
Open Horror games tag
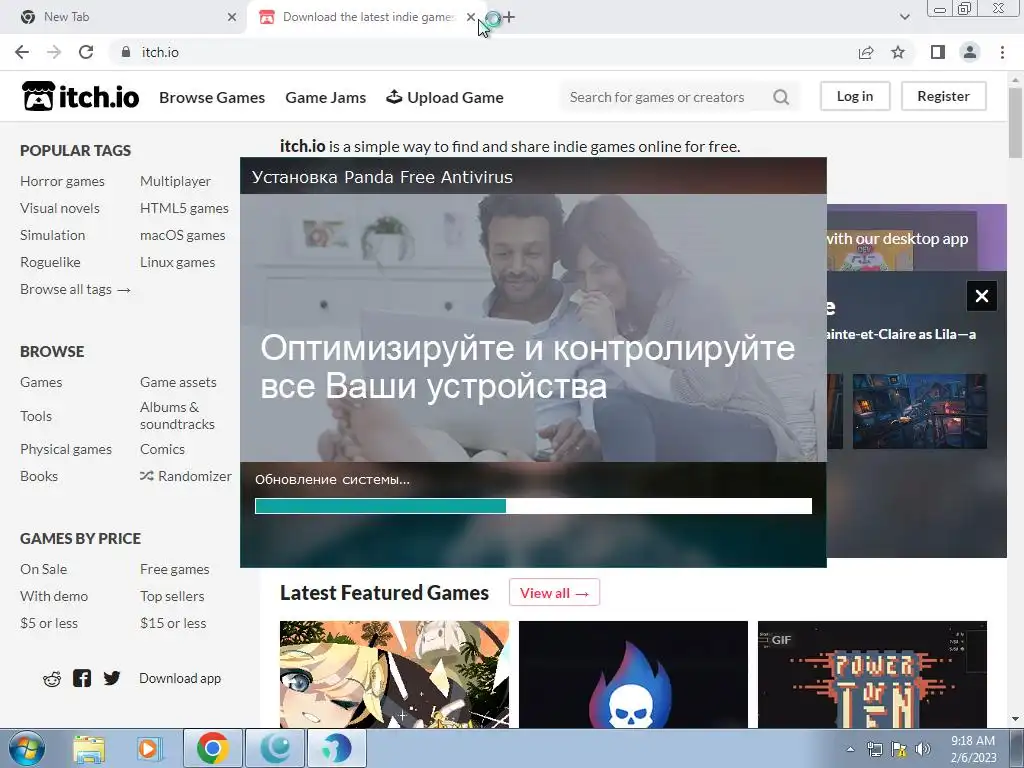[62, 181]
